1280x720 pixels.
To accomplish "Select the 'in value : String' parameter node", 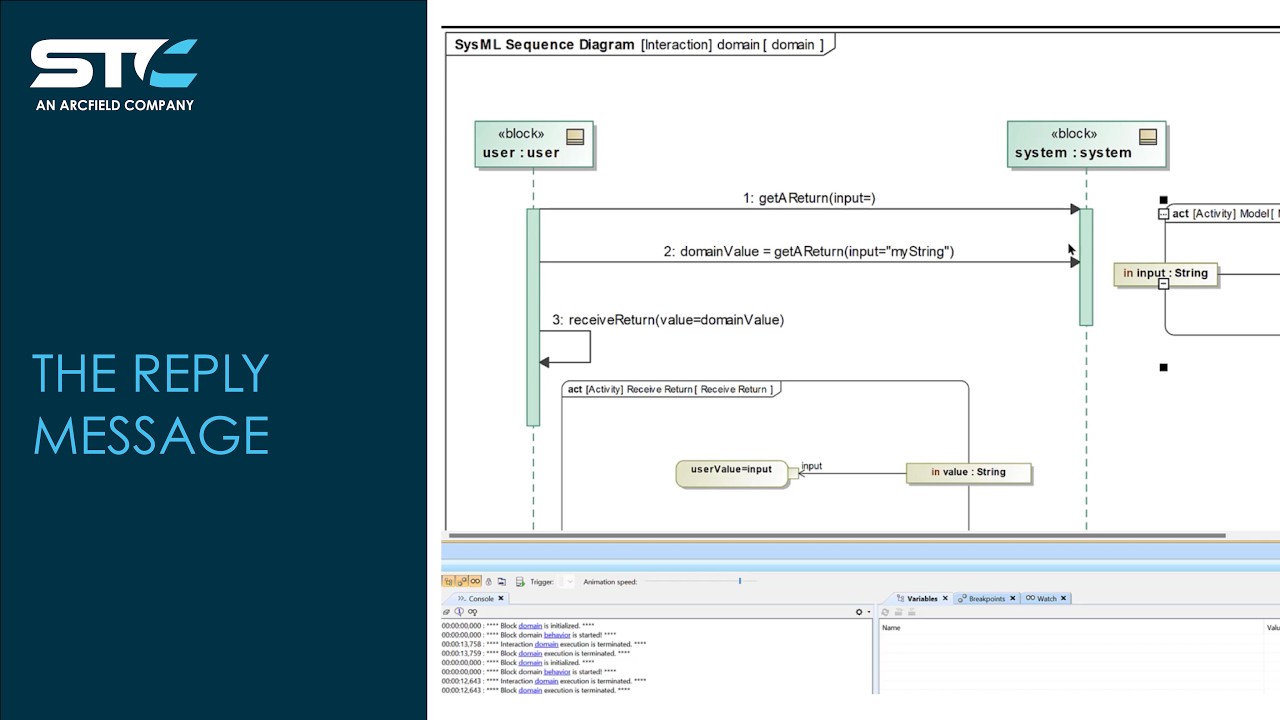I will point(968,472).
